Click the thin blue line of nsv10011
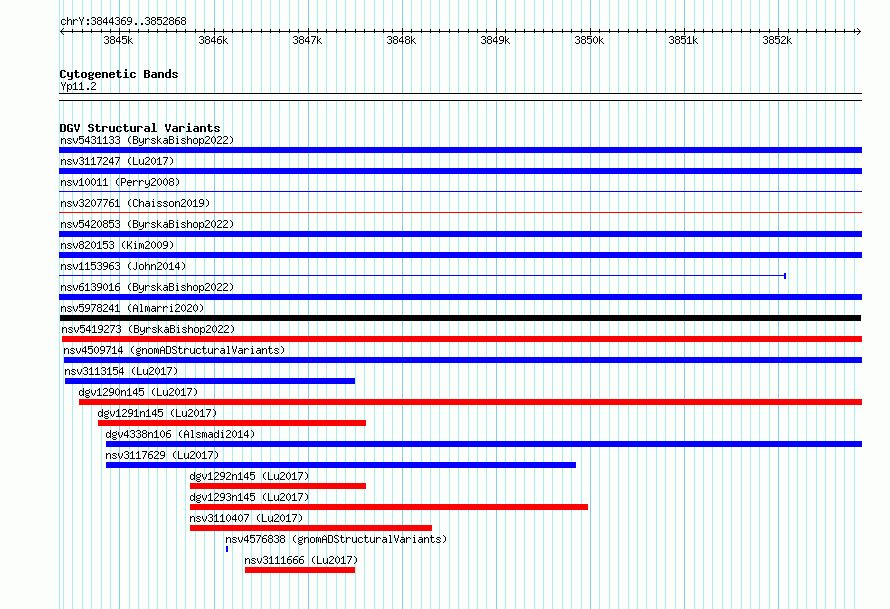Image resolution: width=890 pixels, height=609 pixels. [460, 192]
